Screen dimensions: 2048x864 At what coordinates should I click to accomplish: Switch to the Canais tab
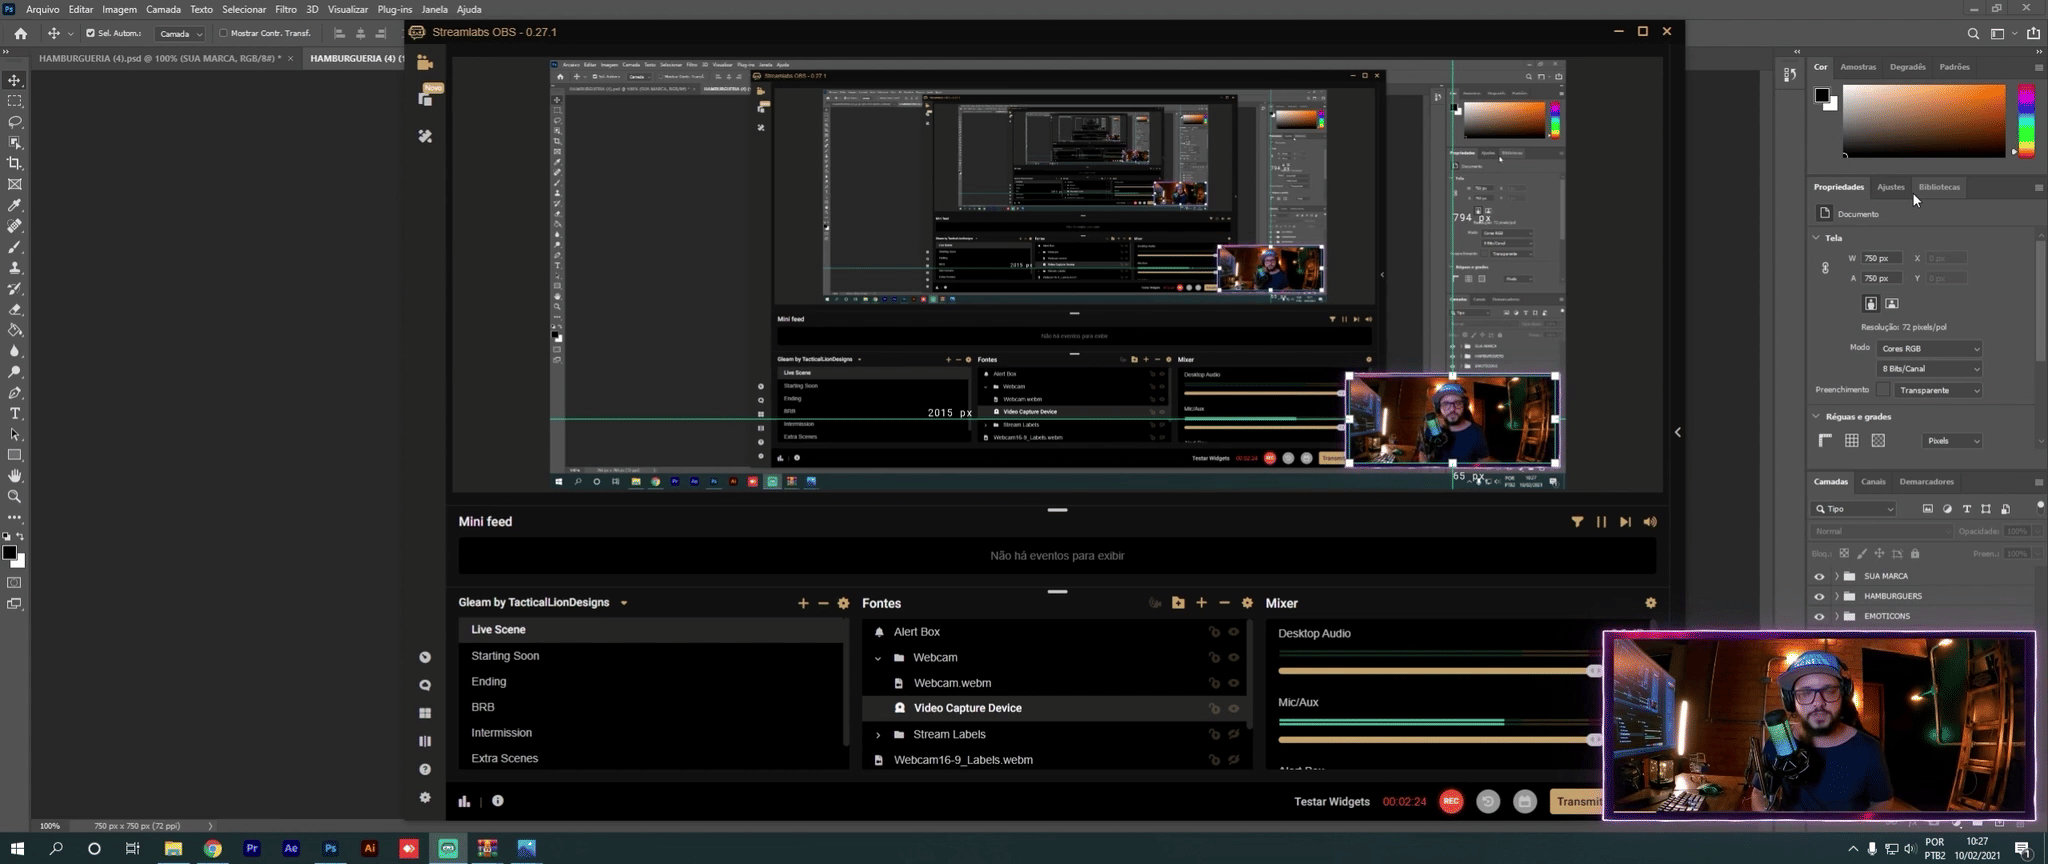1873,482
